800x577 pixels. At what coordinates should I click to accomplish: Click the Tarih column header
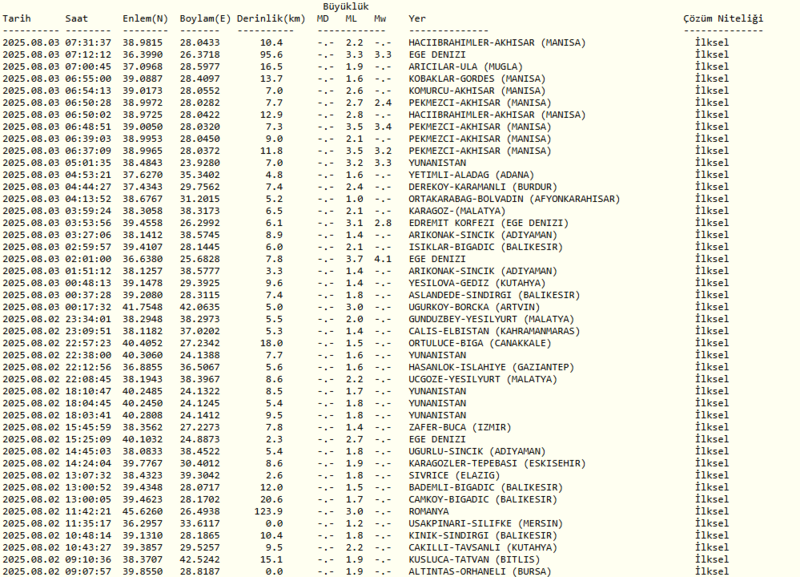tap(21, 18)
